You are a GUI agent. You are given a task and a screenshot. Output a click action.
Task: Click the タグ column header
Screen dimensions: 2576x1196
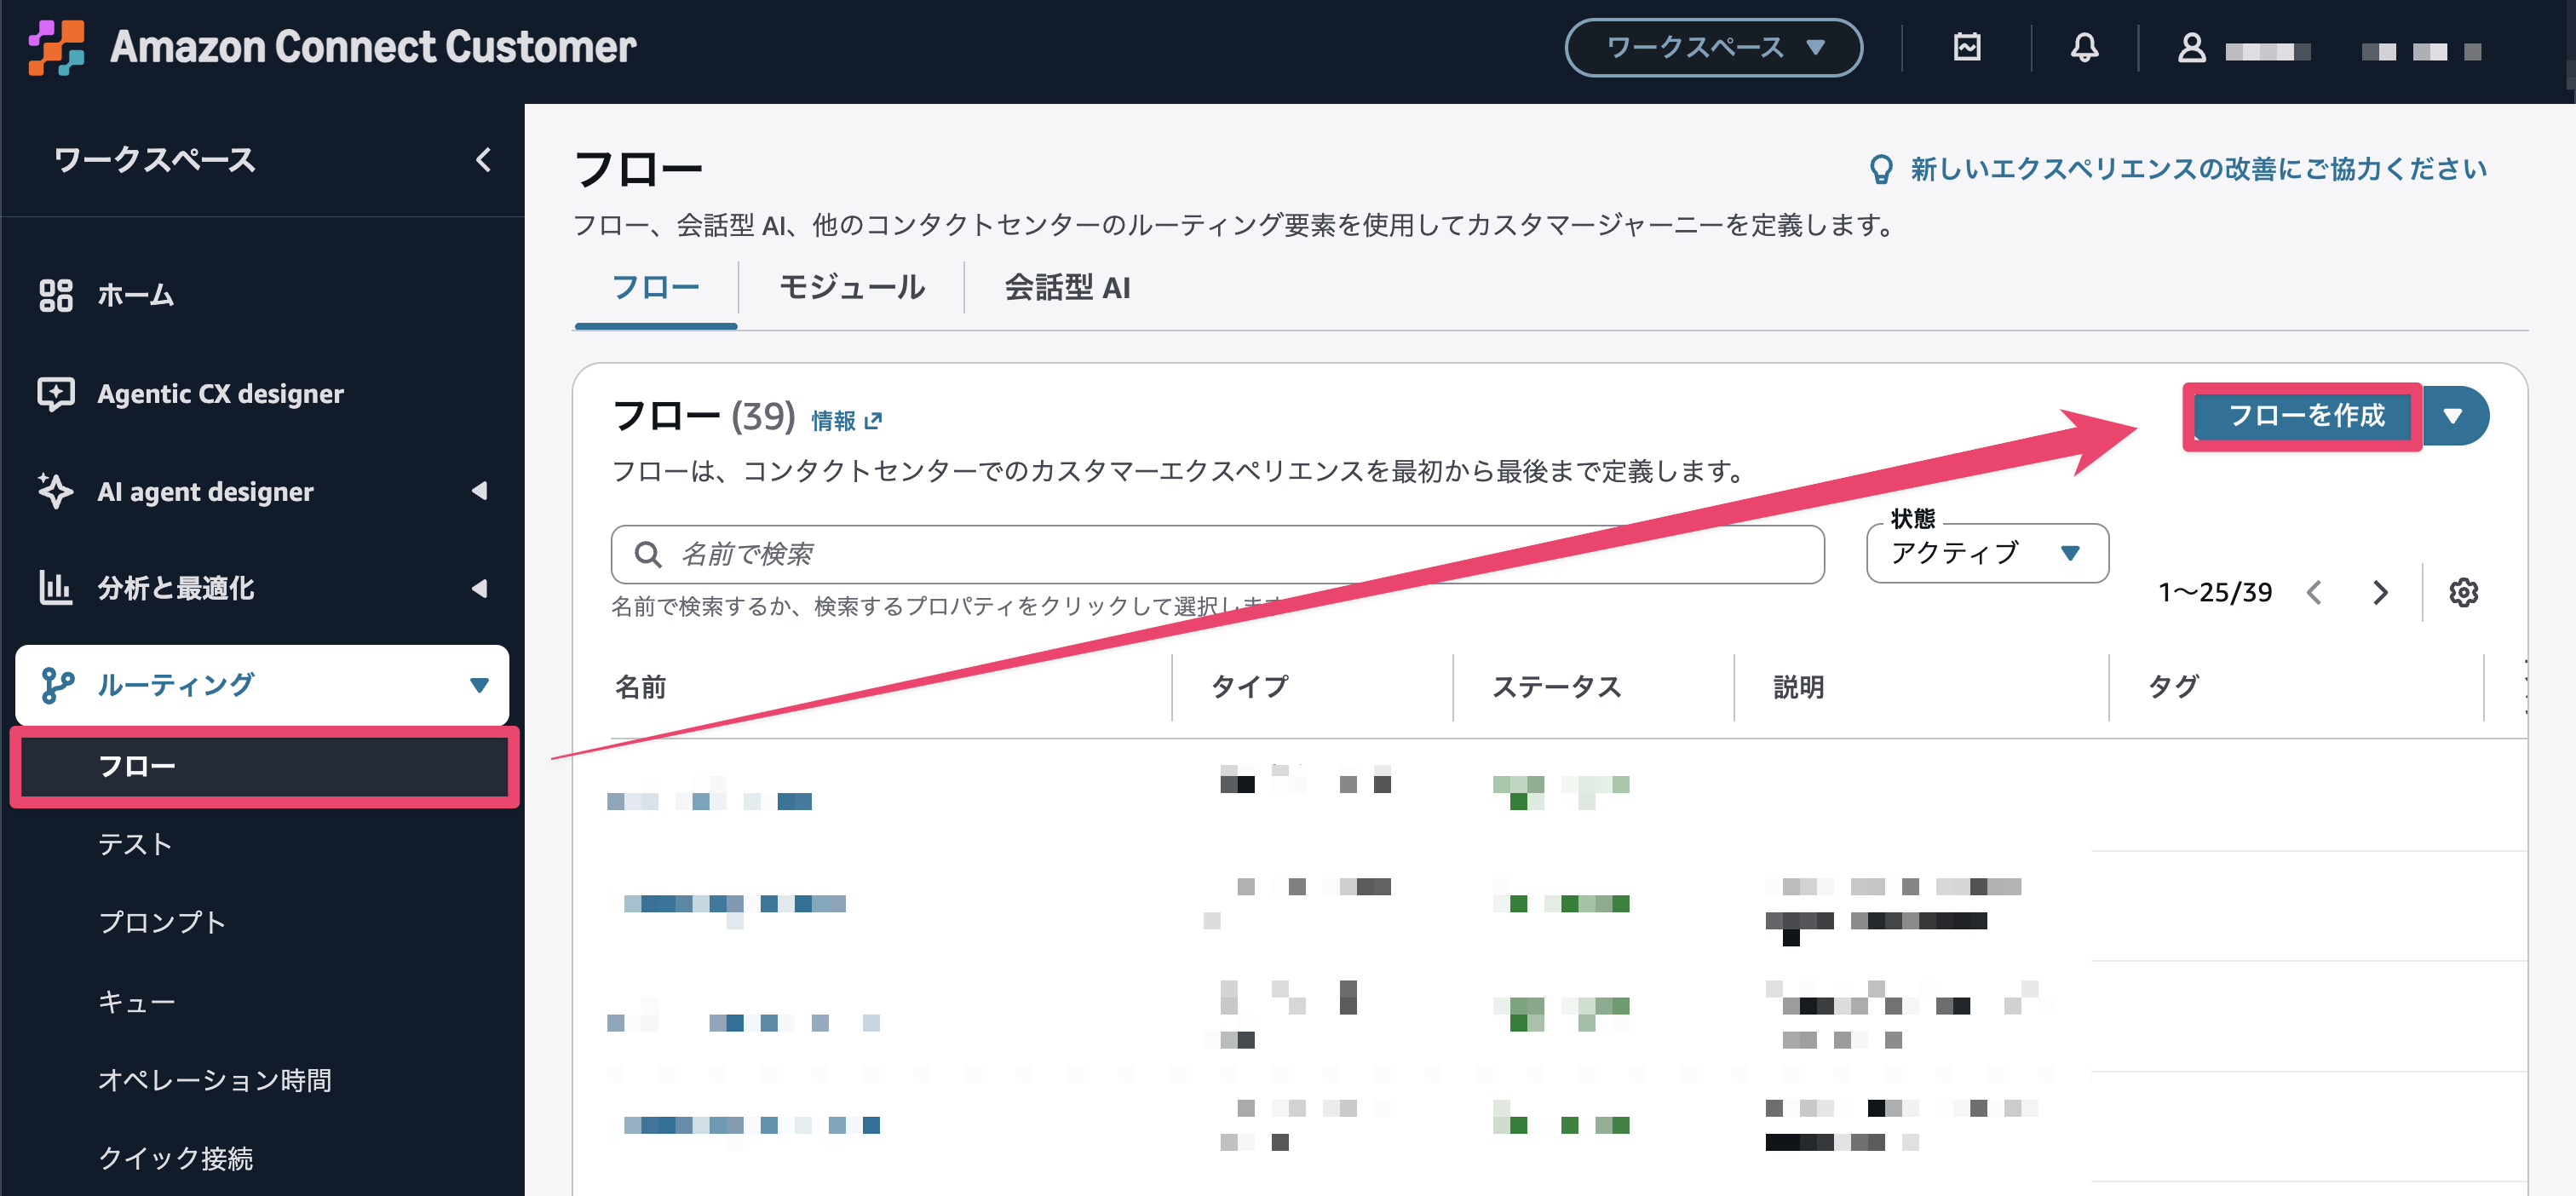point(2173,687)
